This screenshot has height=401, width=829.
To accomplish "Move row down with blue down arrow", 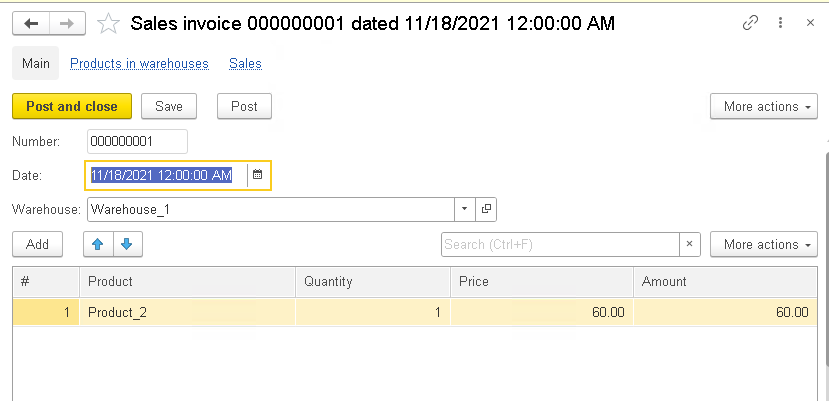I will [127, 244].
